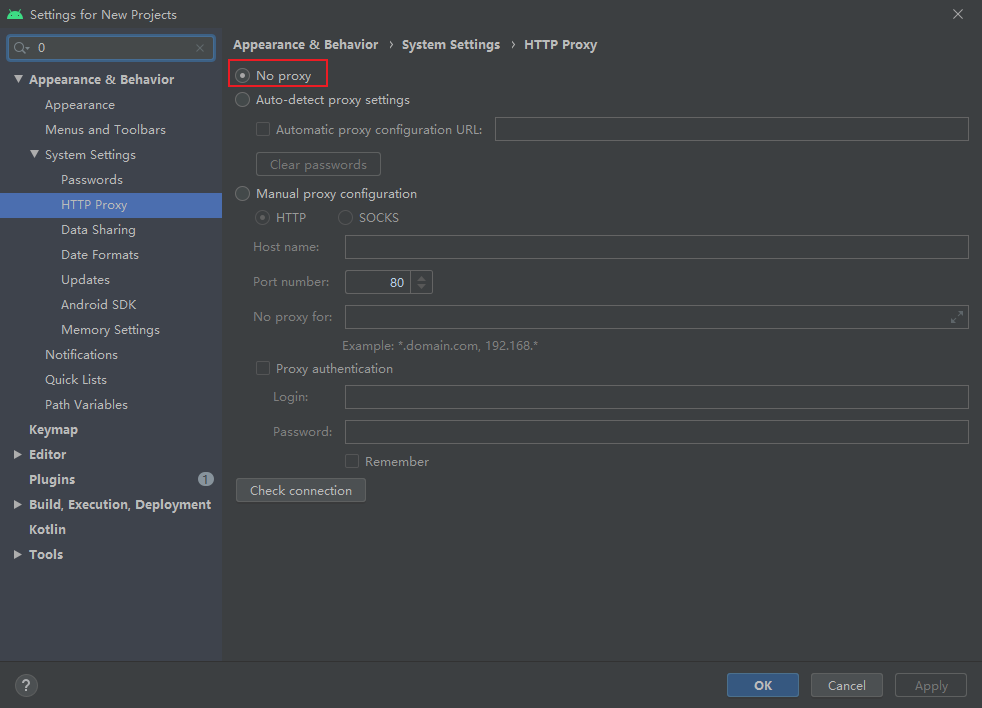Click the Plugins update count badge
982x708 pixels.
point(206,479)
